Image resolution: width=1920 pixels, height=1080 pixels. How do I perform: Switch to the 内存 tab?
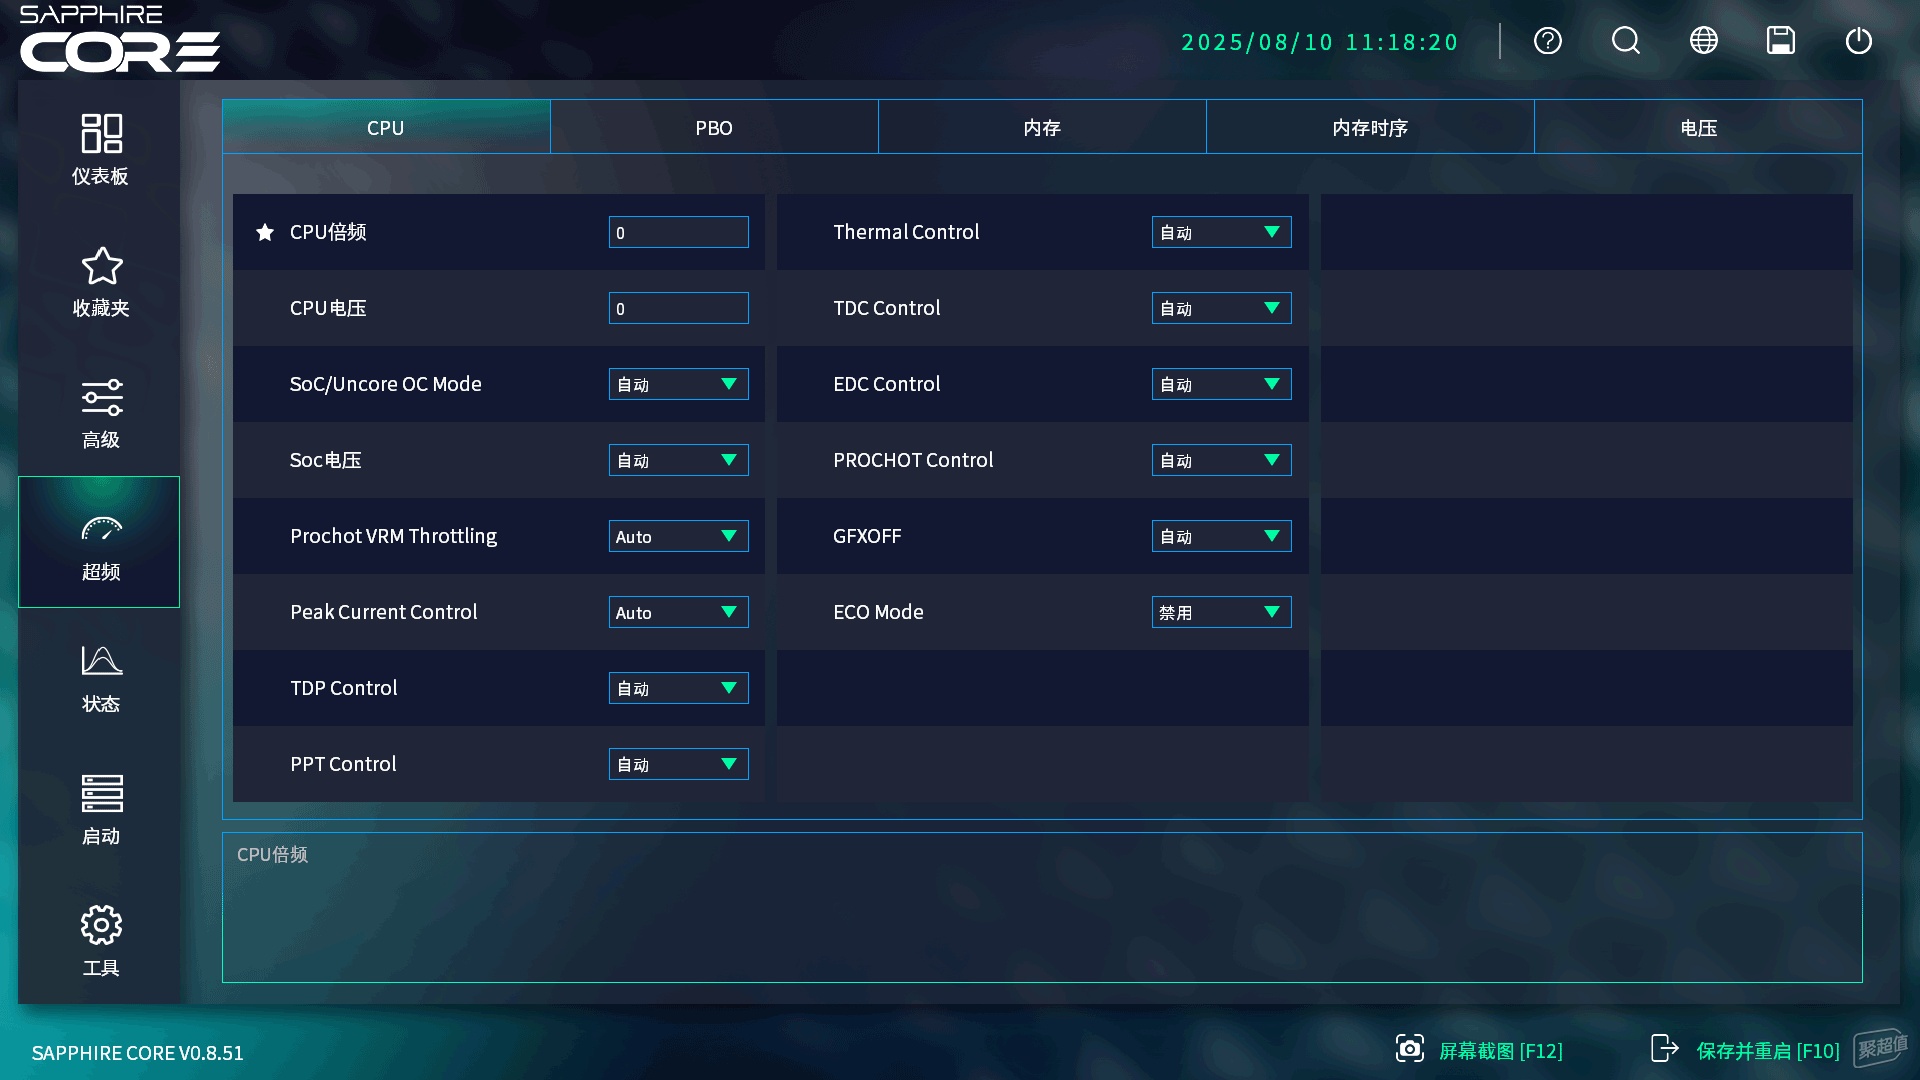pos(1042,127)
